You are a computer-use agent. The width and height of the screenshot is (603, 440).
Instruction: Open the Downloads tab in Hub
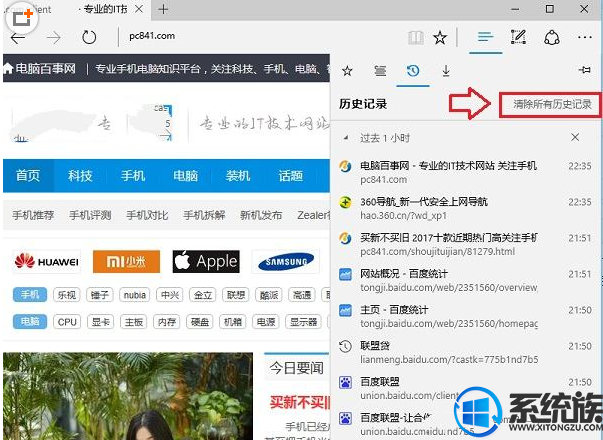click(446, 71)
